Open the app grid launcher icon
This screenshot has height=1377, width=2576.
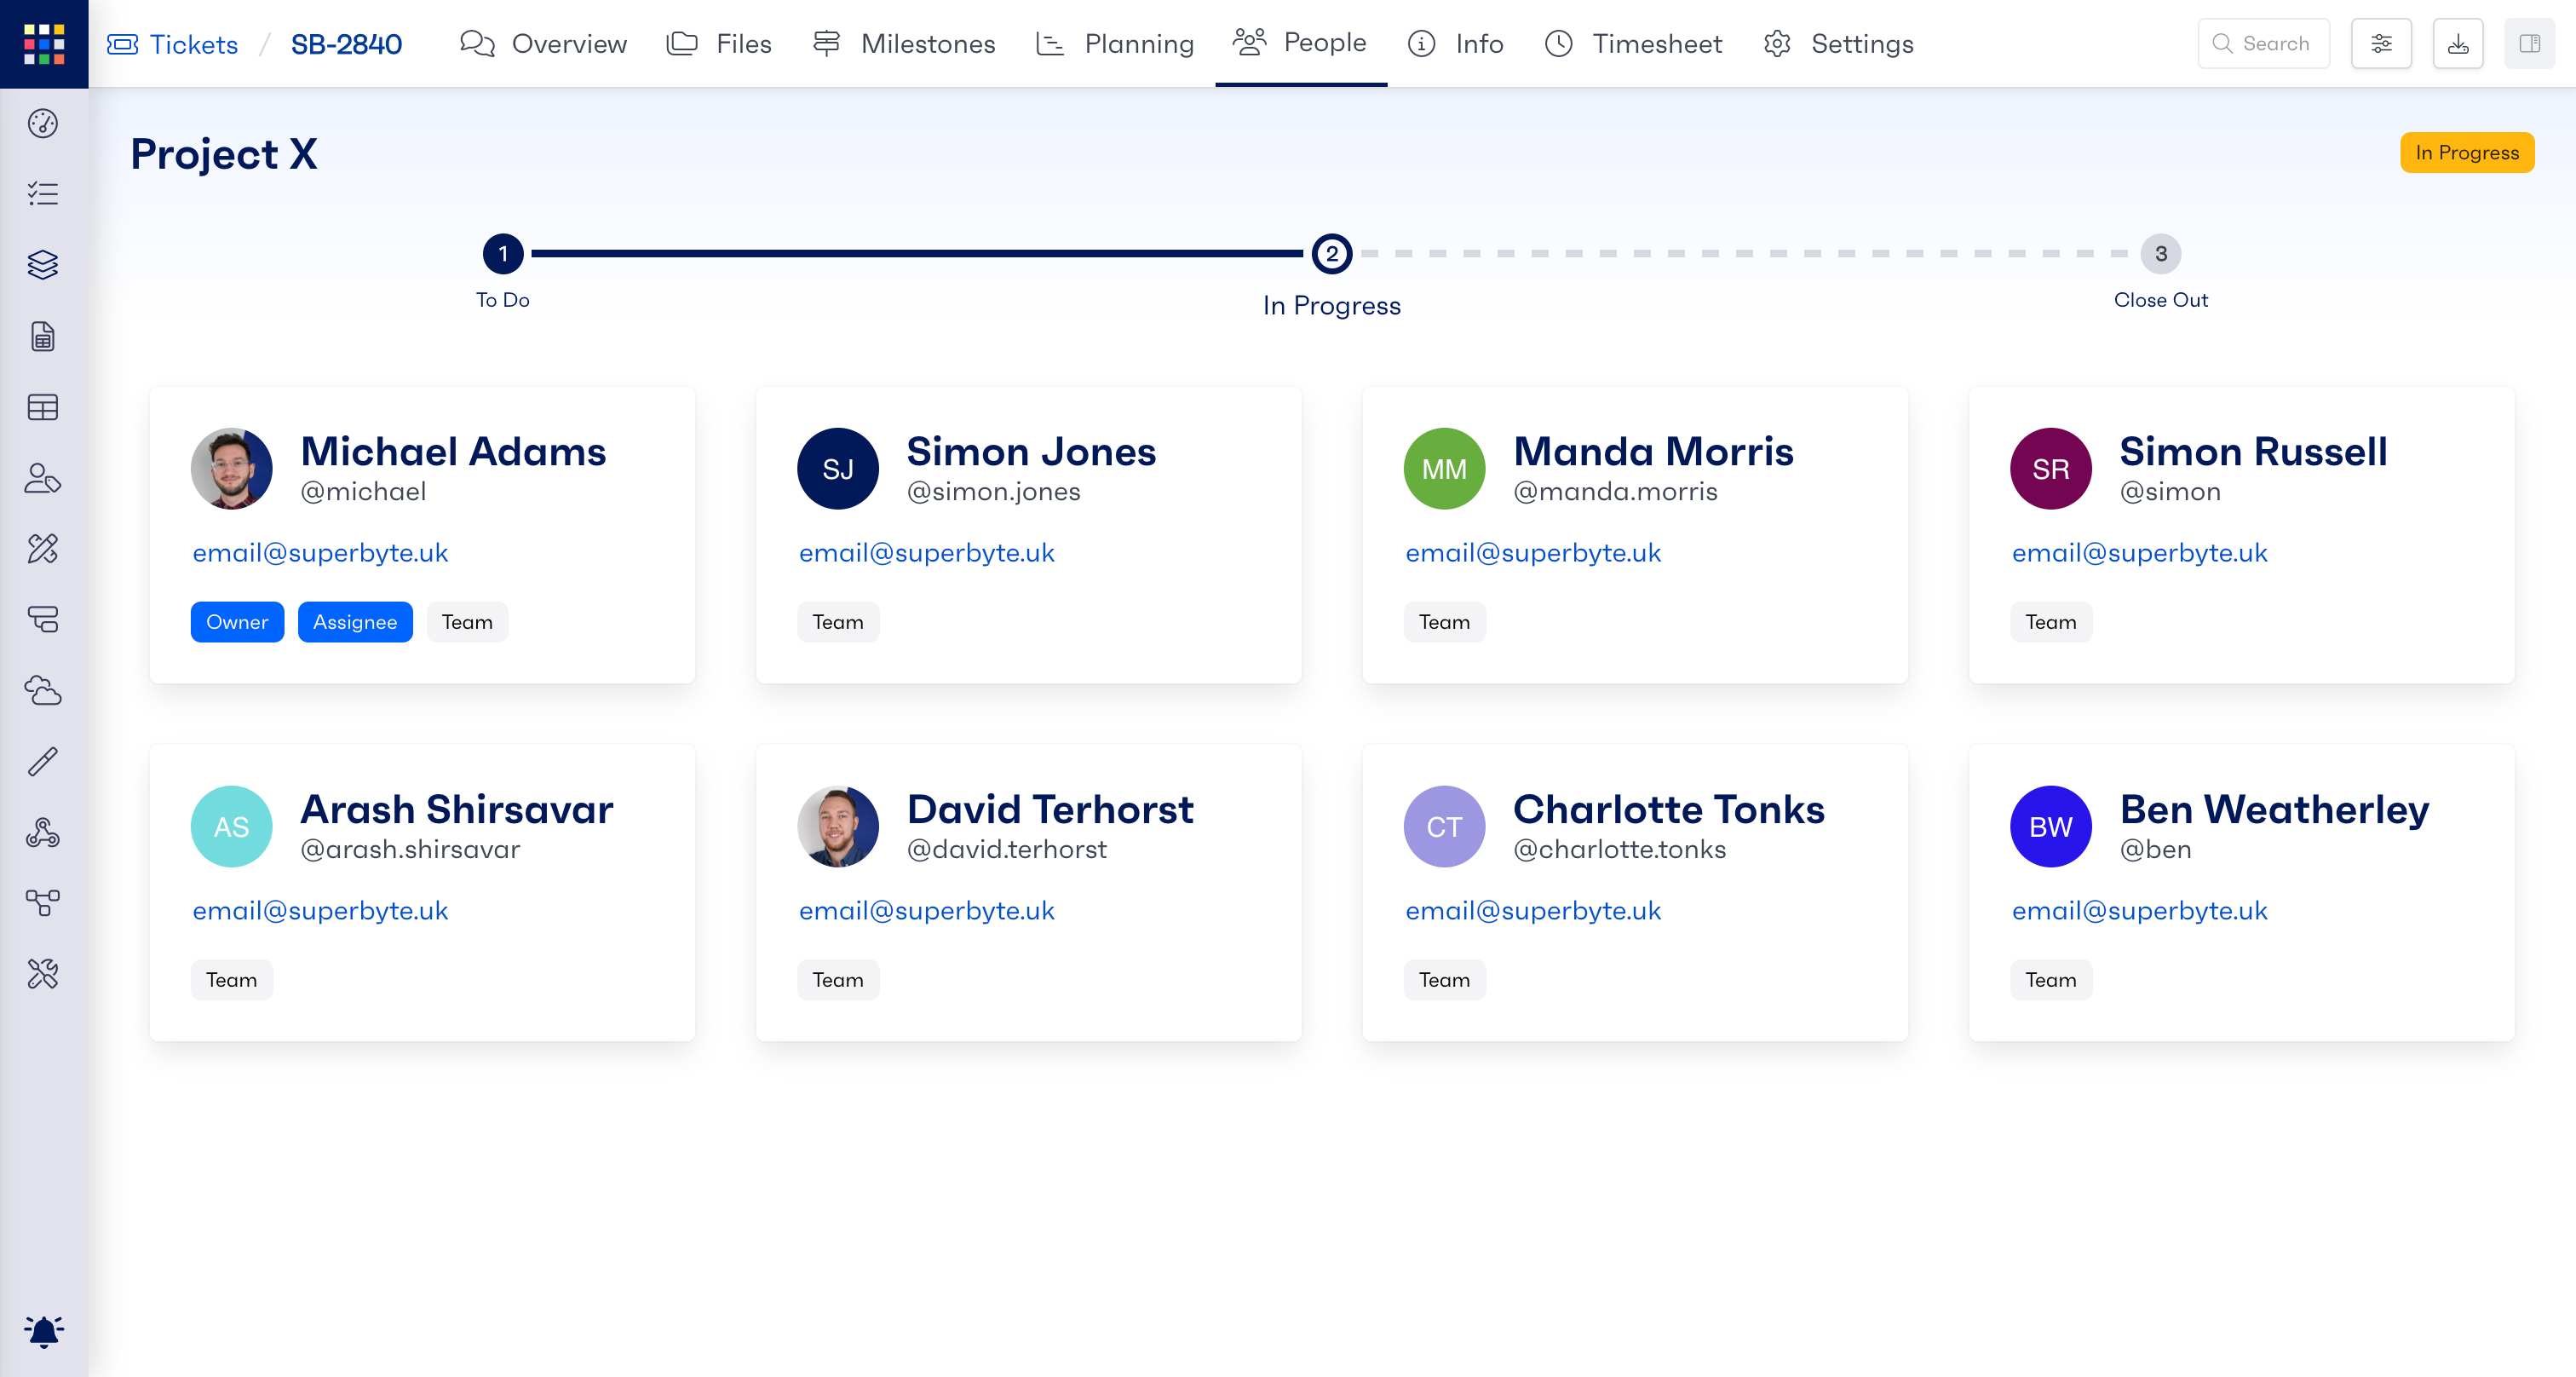click(44, 44)
